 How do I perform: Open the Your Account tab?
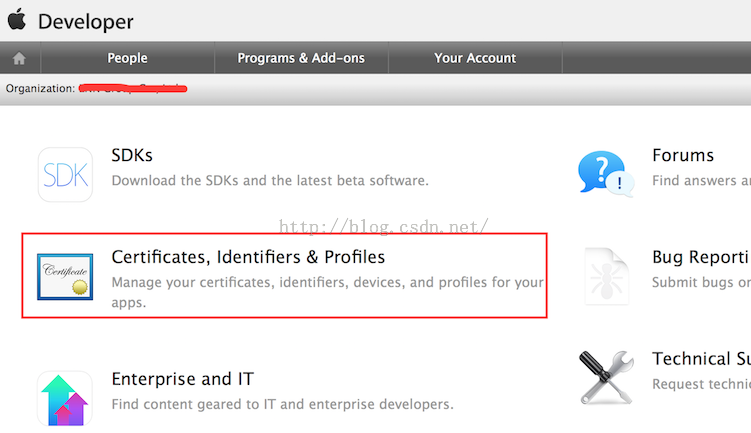[475, 58]
